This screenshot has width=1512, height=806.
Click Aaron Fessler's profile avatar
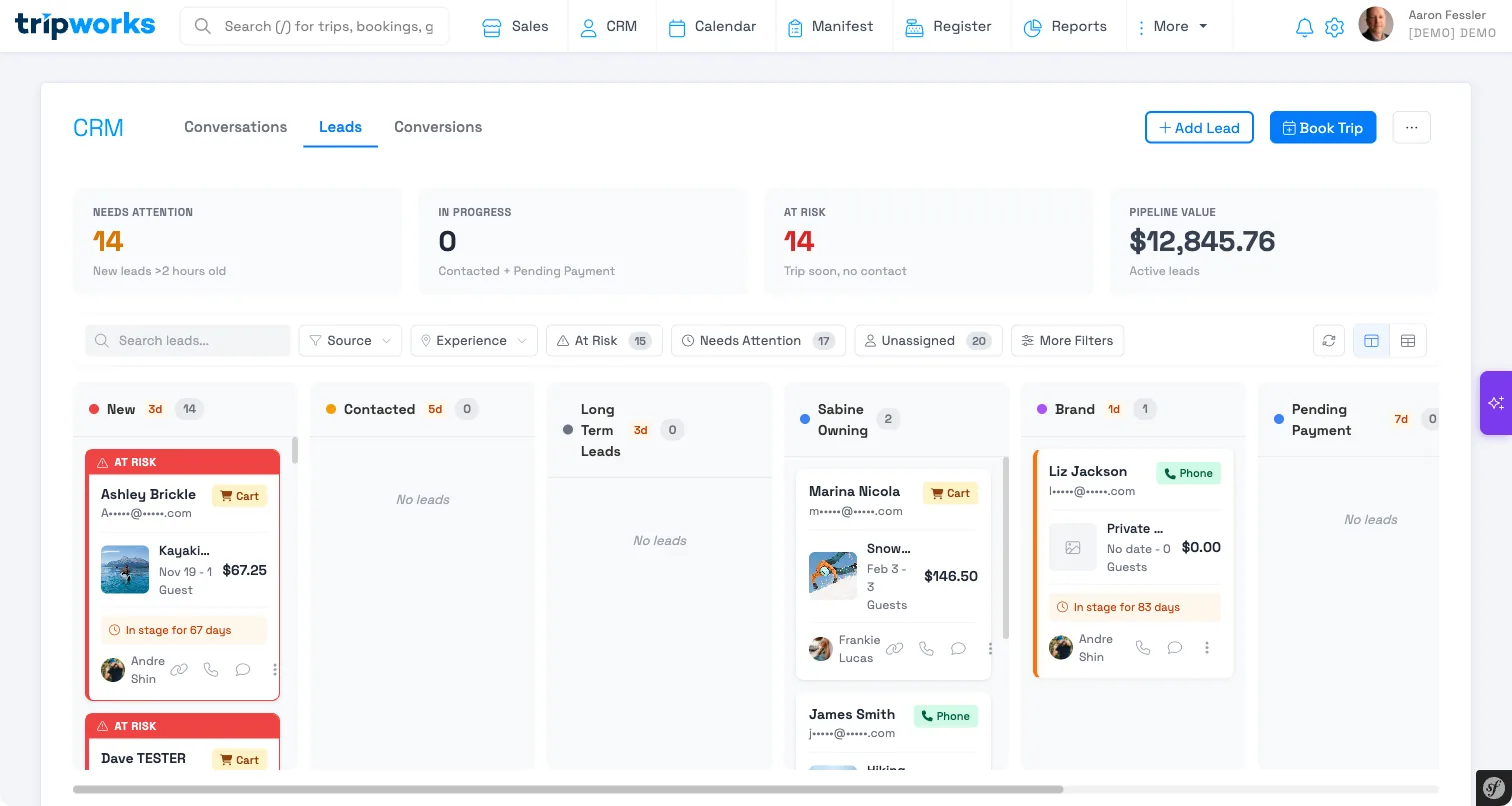(1376, 25)
